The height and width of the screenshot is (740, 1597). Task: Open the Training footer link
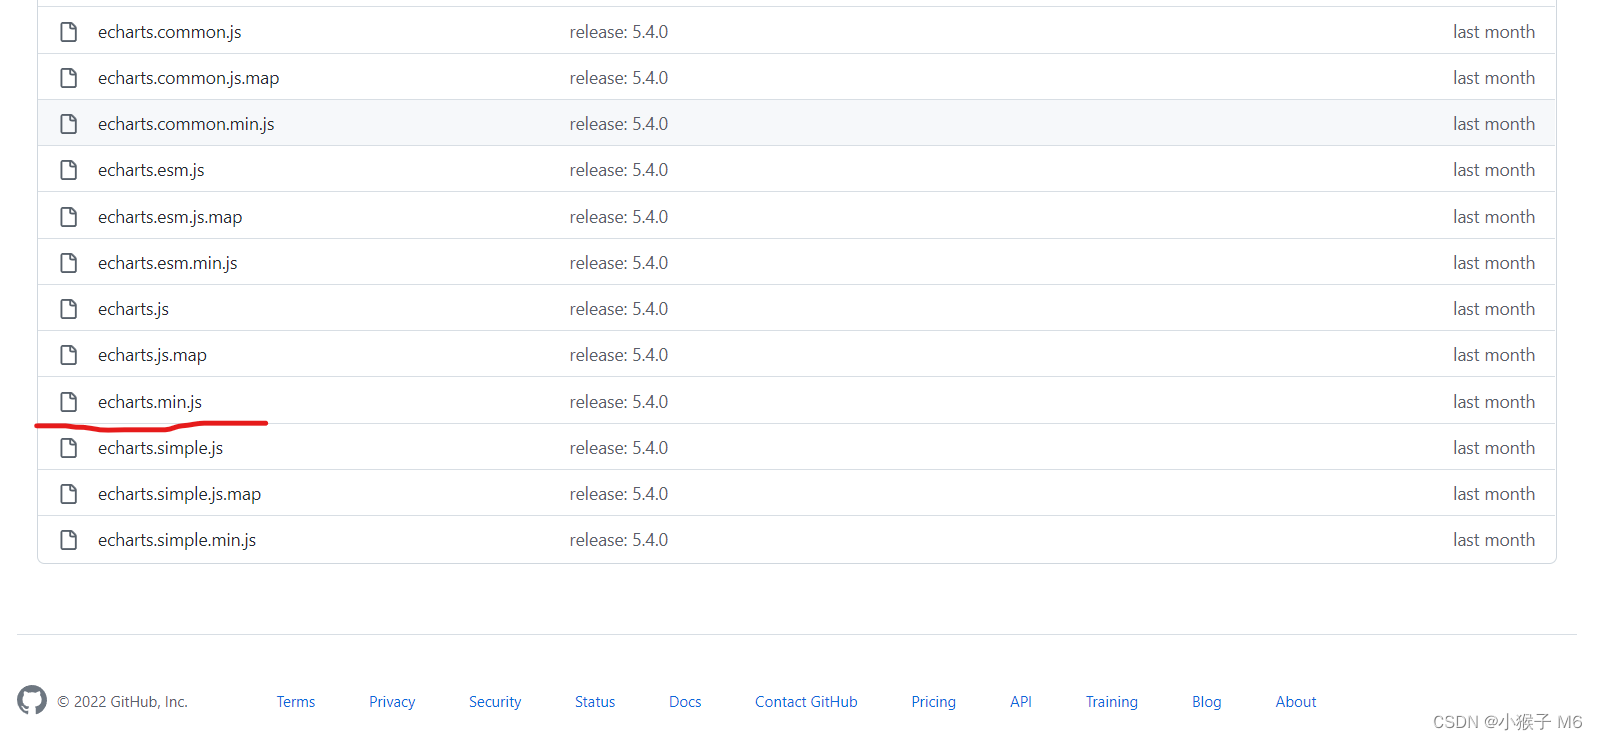pyautogui.click(x=1112, y=702)
